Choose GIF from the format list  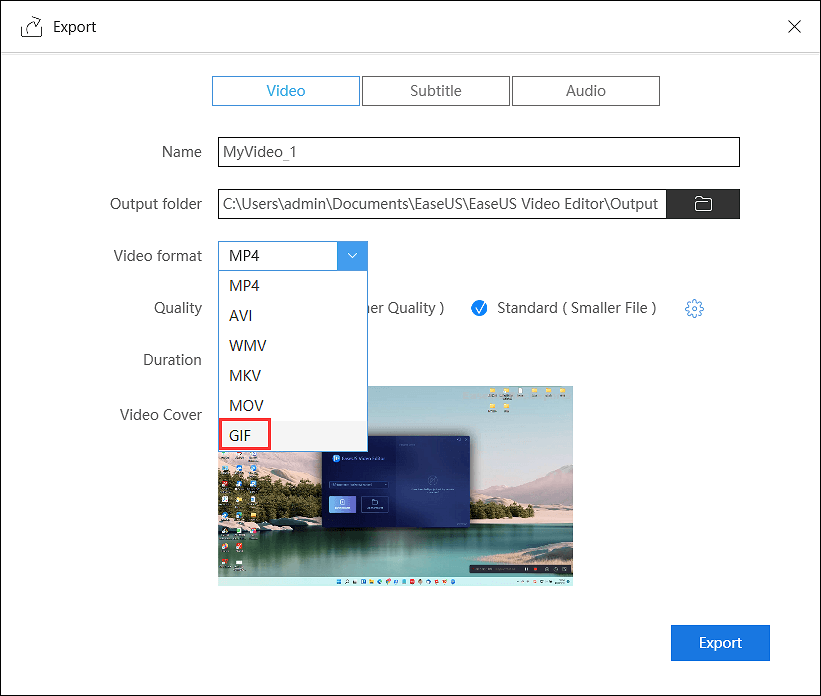241,436
